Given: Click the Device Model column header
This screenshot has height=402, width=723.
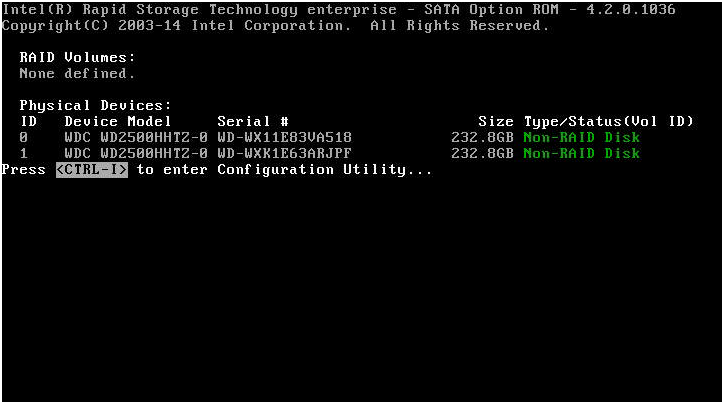Looking at the screenshot, I should 118,121.
